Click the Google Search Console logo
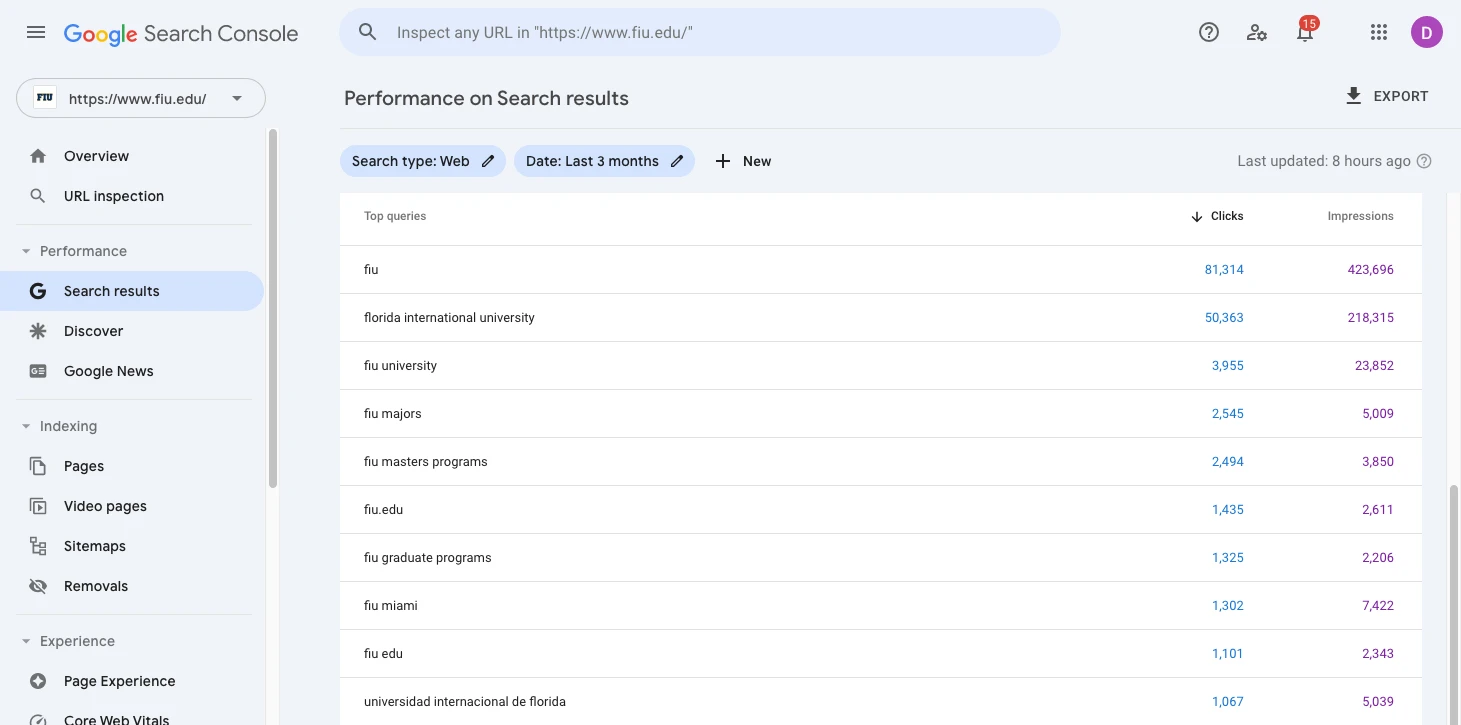 click(x=181, y=33)
